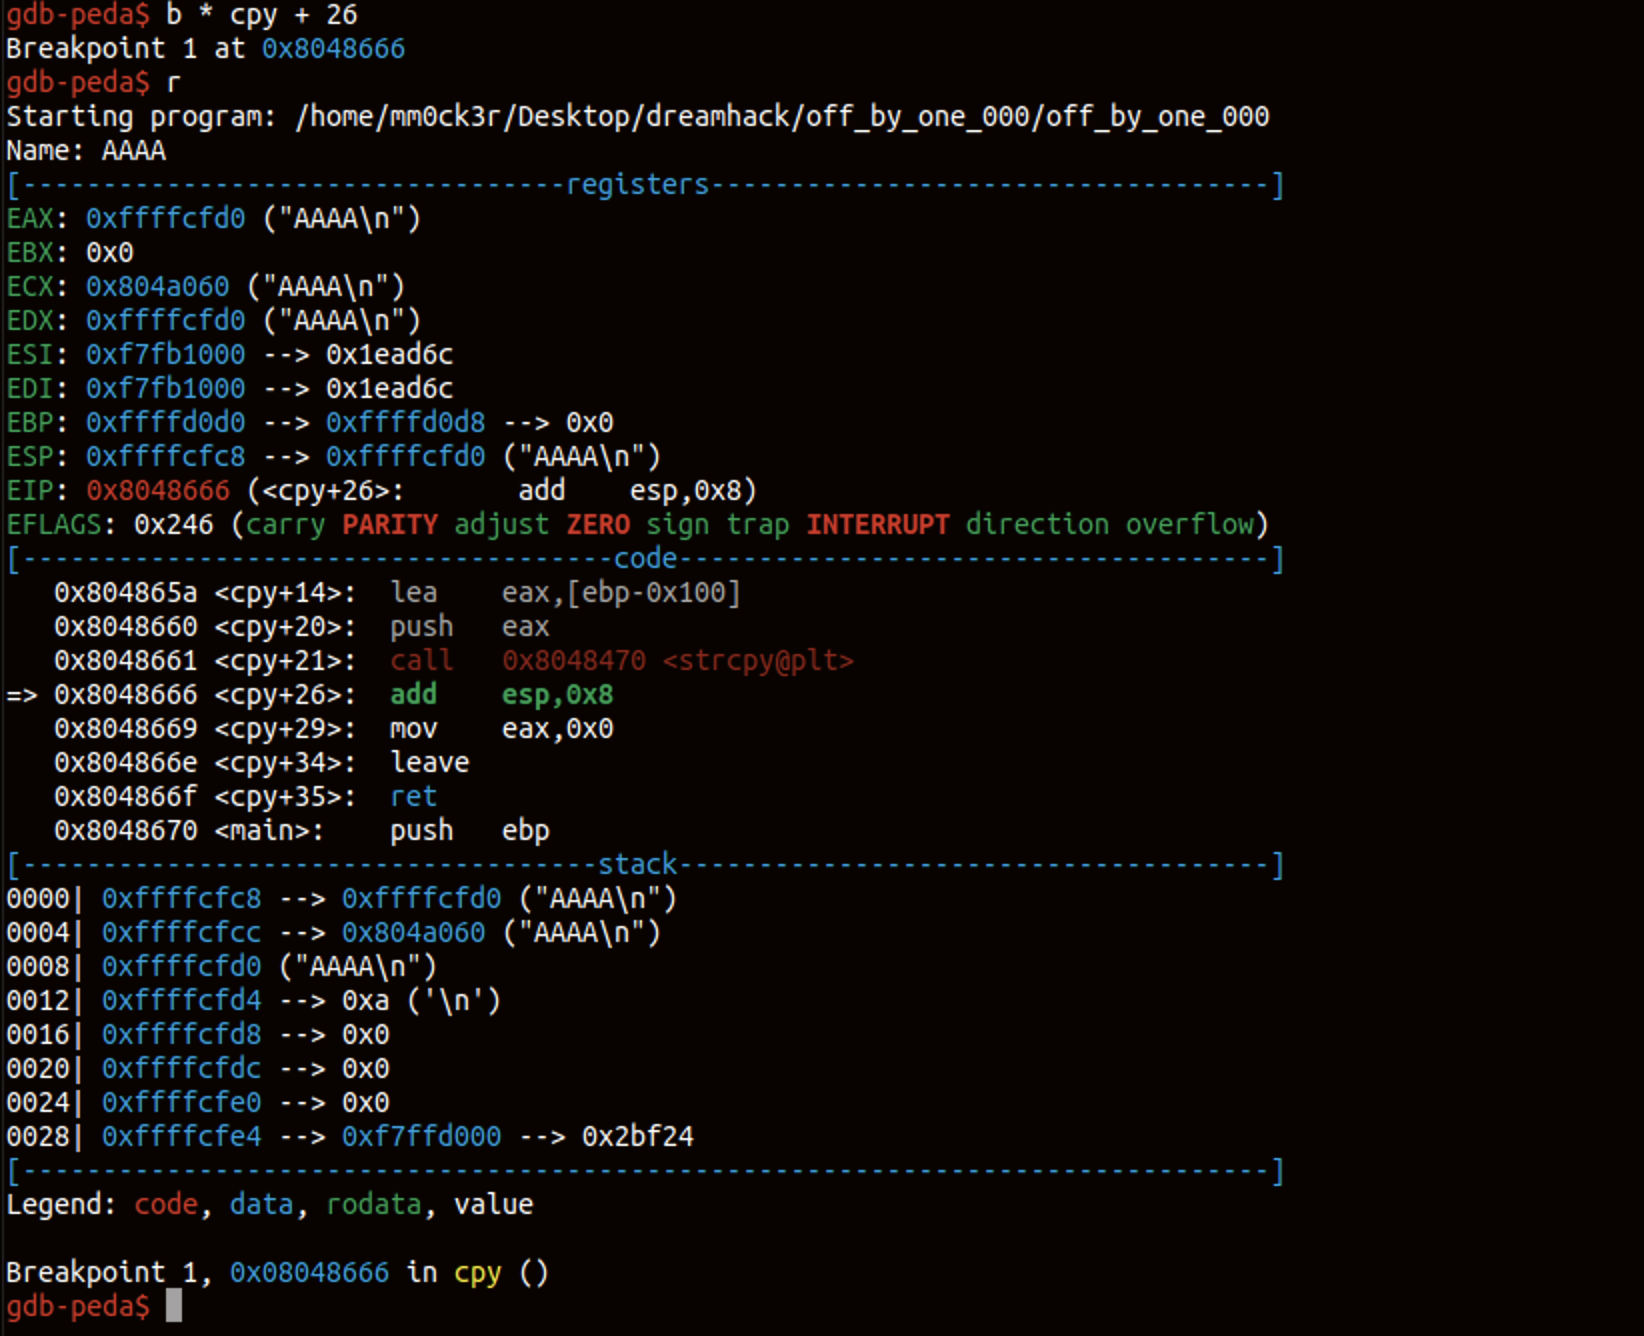The height and width of the screenshot is (1336, 1644).
Task: Click stack entry 0024 address 0xffffcfe0
Action: pos(181,1103)
